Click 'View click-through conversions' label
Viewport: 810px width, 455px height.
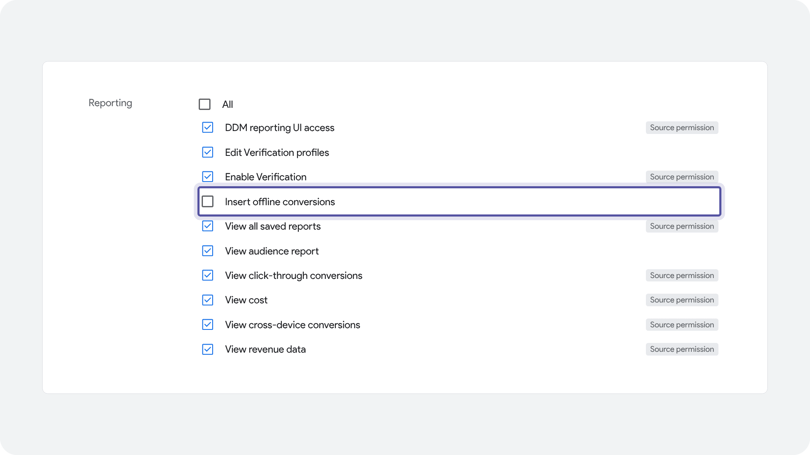coord(293,275)
